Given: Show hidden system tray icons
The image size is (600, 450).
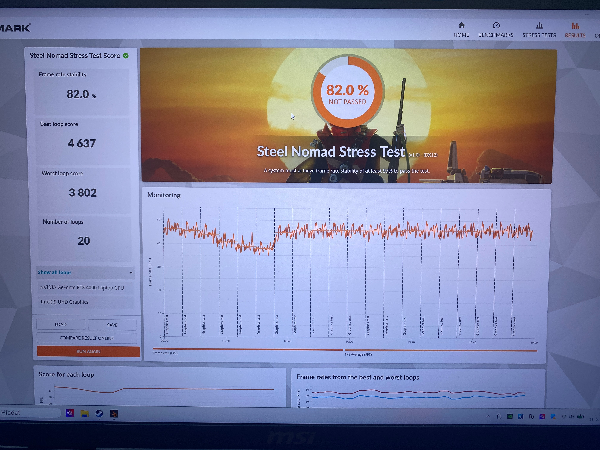Looking at the screenshot, I should coord(489,416).
